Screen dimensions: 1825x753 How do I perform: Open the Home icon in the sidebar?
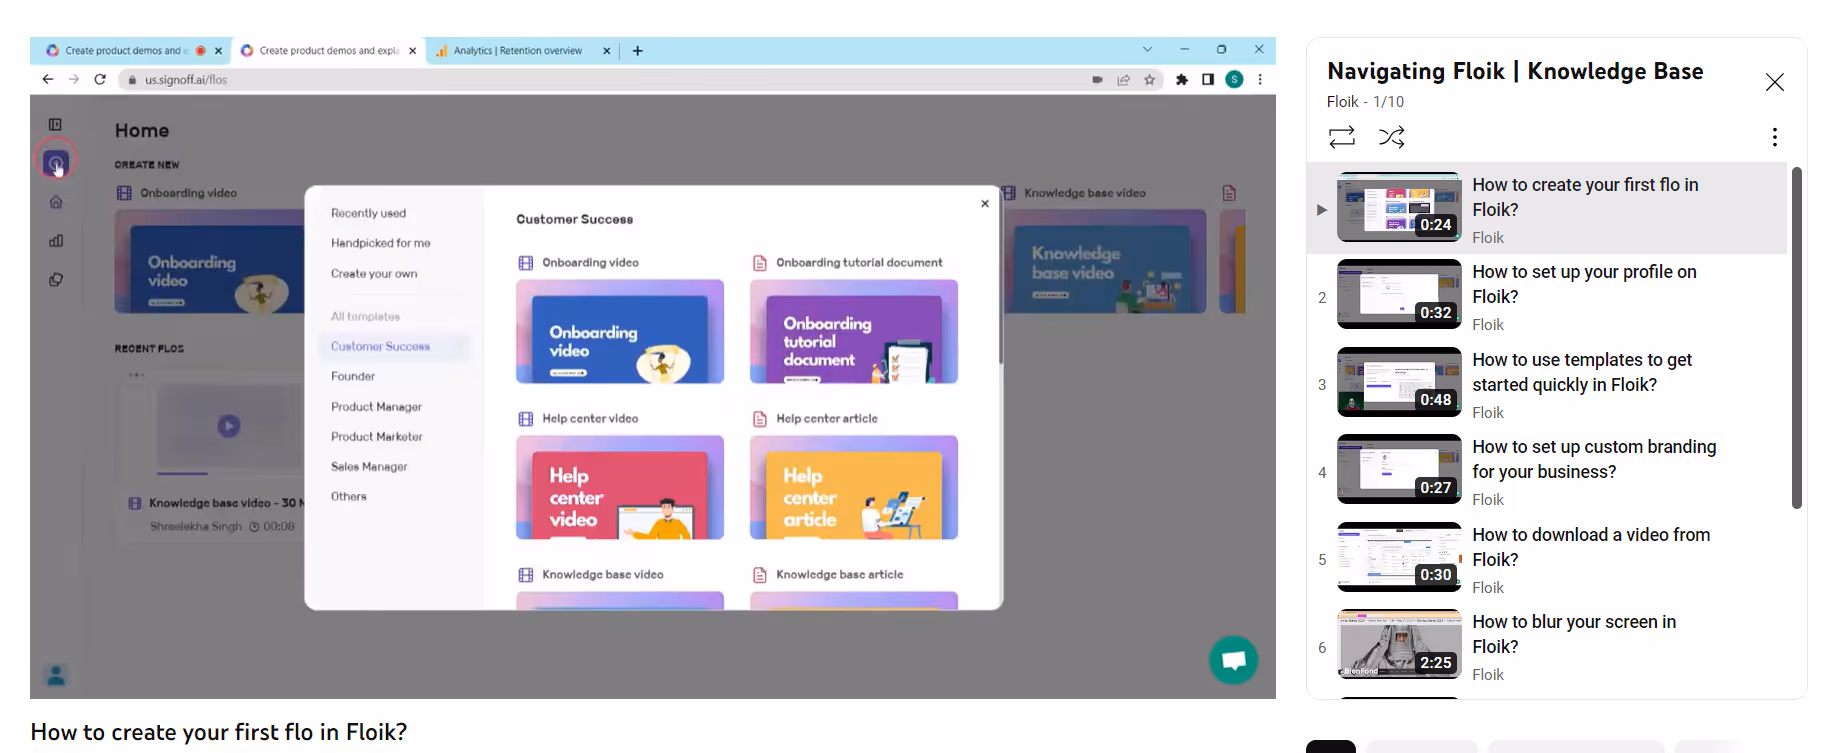[x=56, y=202]
